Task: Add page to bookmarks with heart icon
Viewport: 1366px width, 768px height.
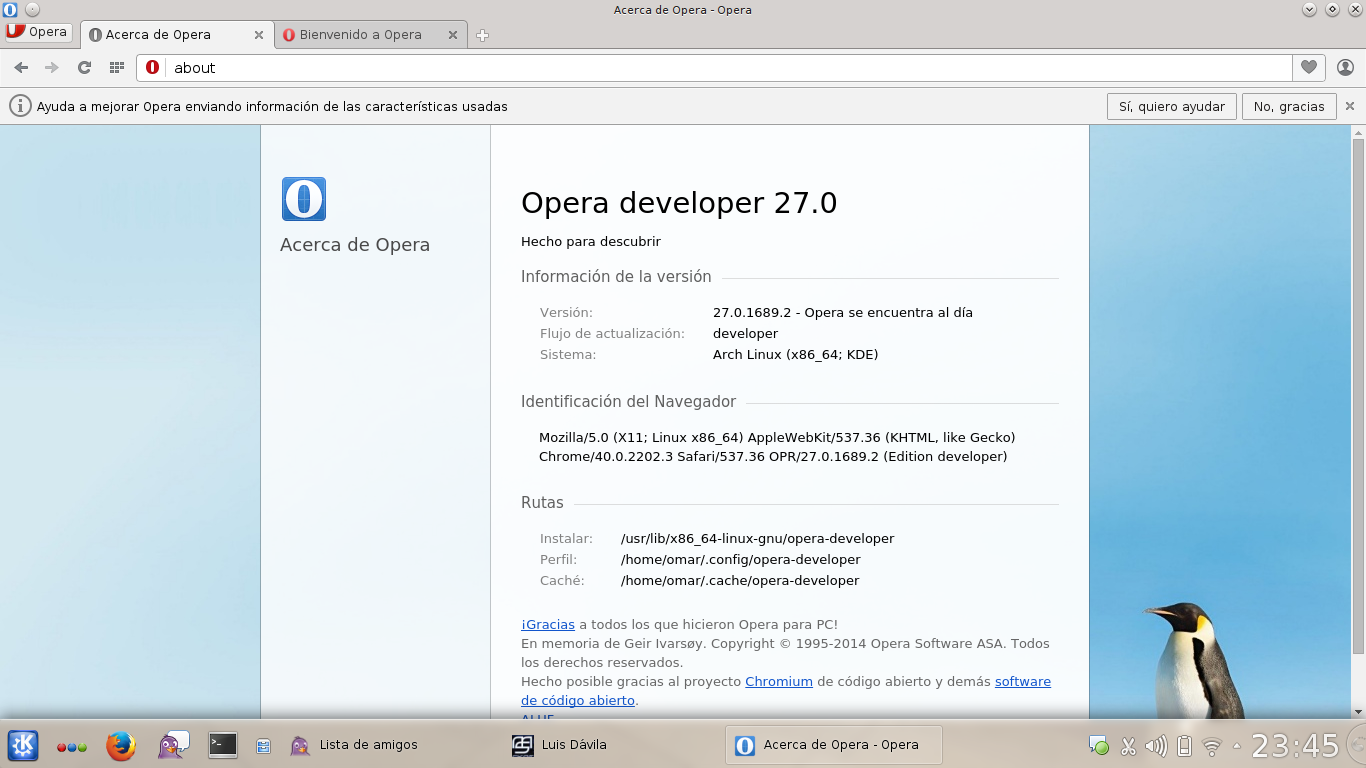Action: [x=1308, y=68]
